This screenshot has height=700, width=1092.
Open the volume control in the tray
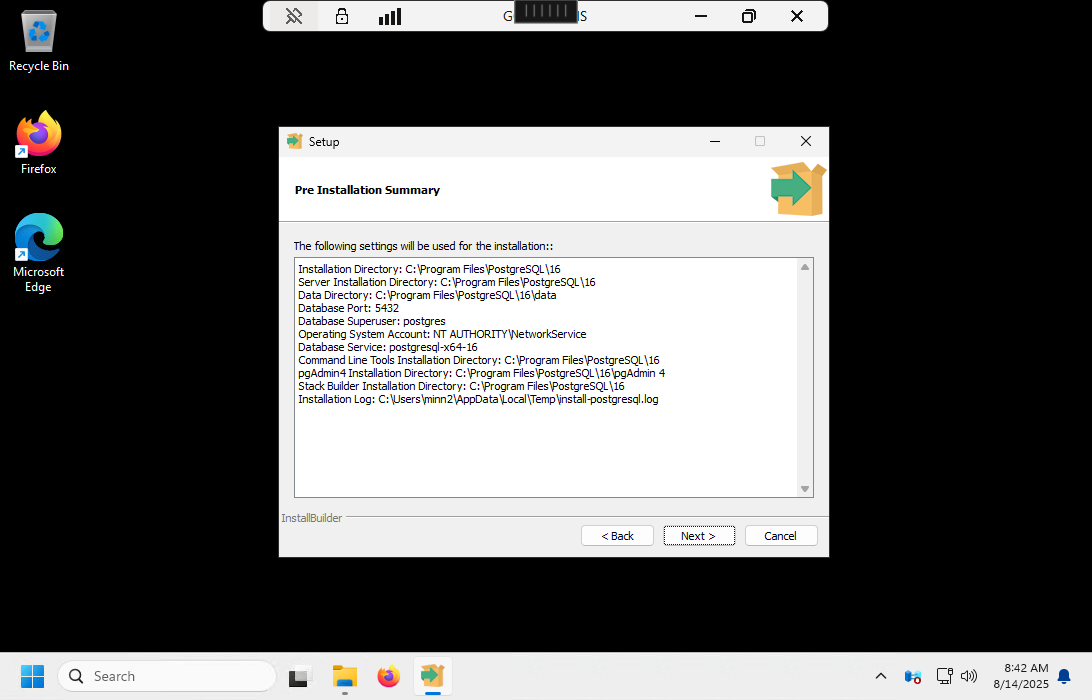(968, 677)
